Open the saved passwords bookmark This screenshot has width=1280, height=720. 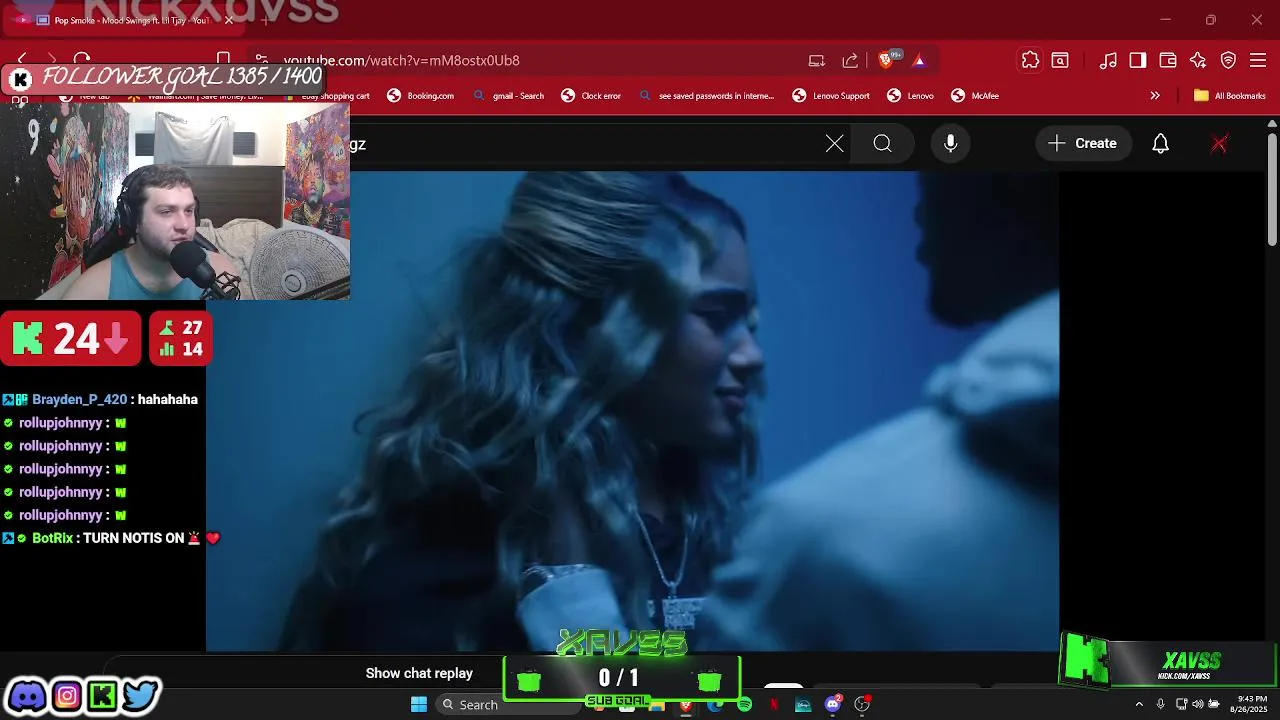coord(707,96)
